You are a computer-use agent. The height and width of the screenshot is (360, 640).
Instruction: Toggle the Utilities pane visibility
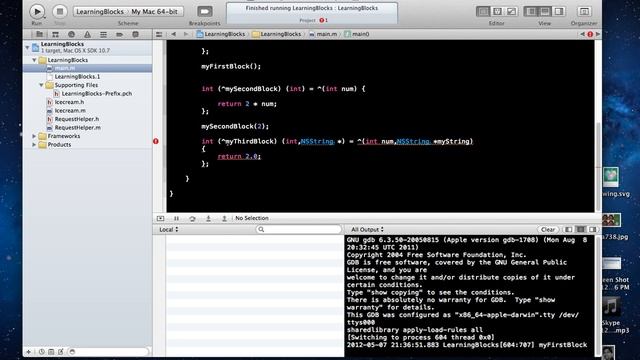[559, 11]
